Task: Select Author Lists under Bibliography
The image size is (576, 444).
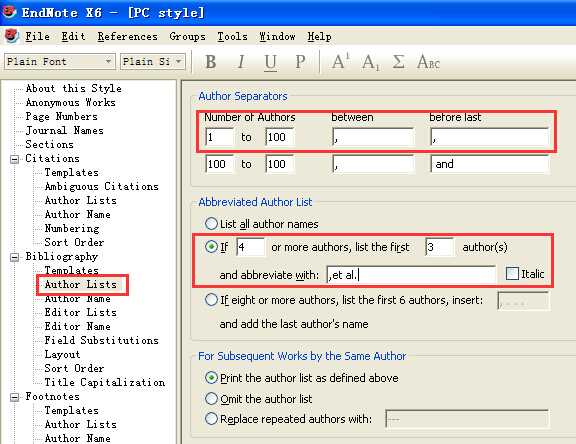Action: click(x=80, y=285)
